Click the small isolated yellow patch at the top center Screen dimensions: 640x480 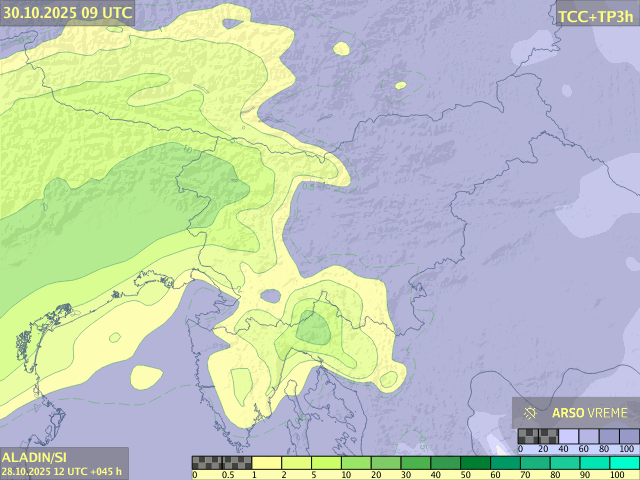[x=342, y=48]
